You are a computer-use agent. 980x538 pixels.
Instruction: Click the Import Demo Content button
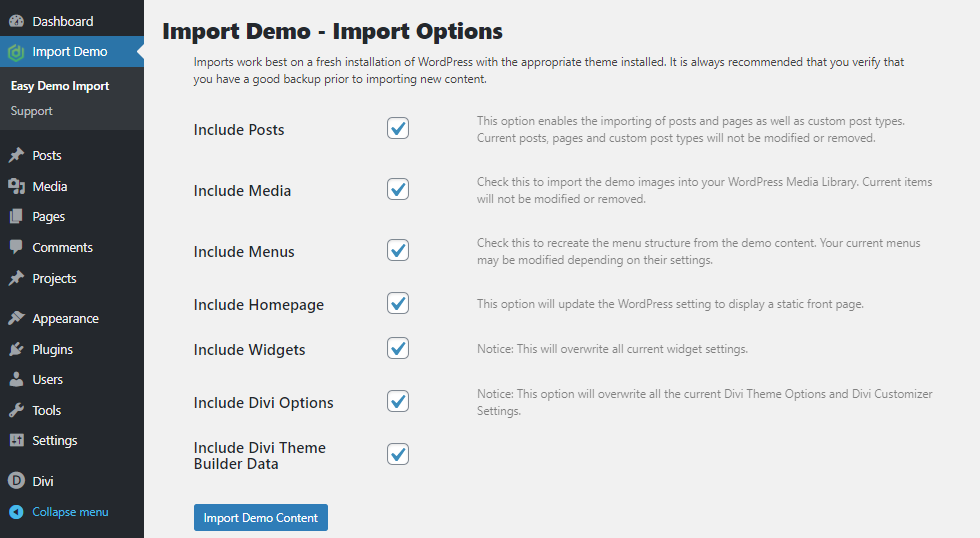pos(260,518)
